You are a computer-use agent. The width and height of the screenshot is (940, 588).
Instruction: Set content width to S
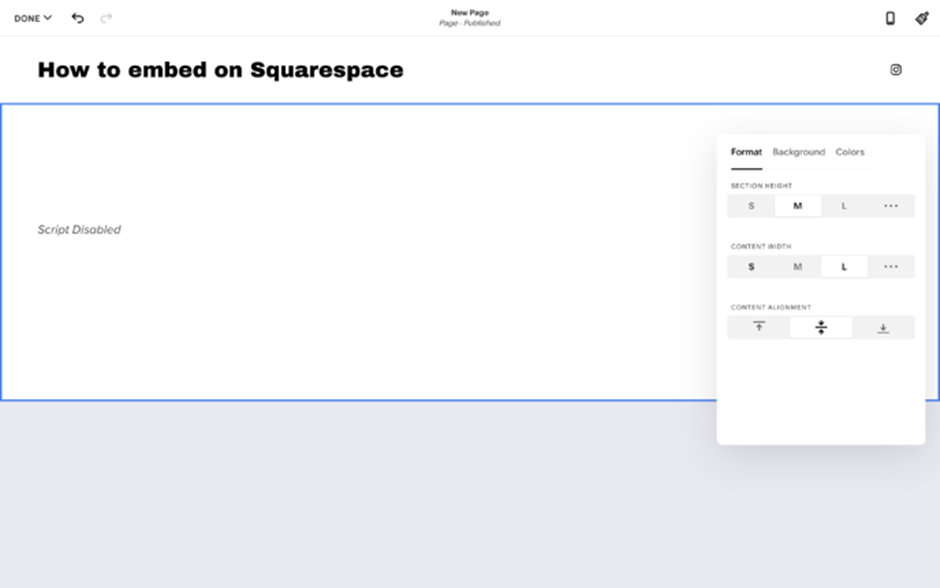tap(751, 267)
